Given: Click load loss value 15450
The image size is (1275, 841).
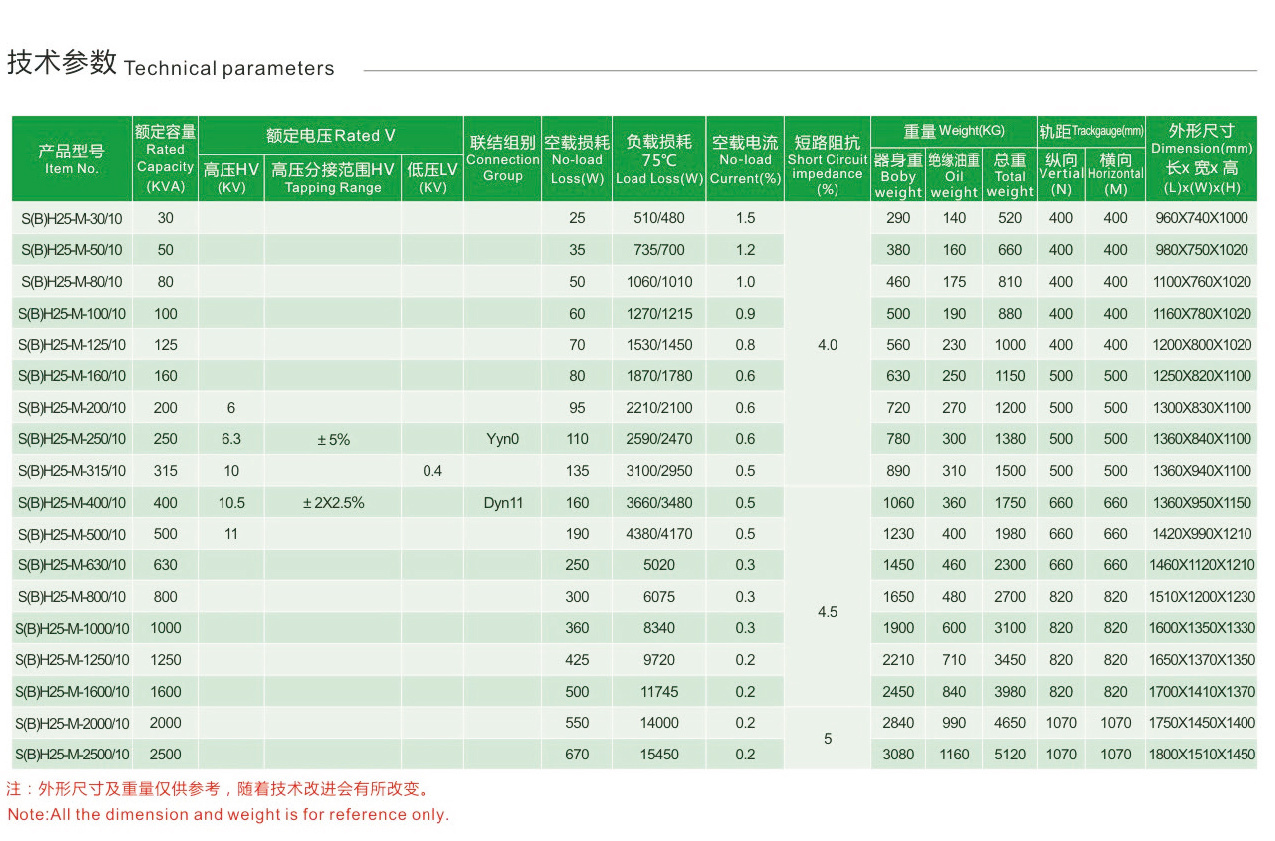Looking at the screenshot, I should (x=659, y=754).
